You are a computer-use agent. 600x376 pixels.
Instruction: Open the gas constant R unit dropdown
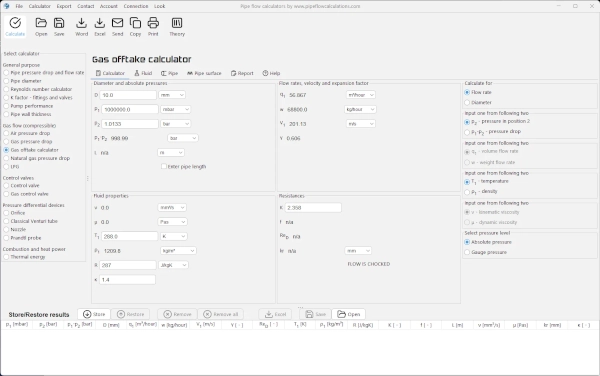(x=174, y=265)
